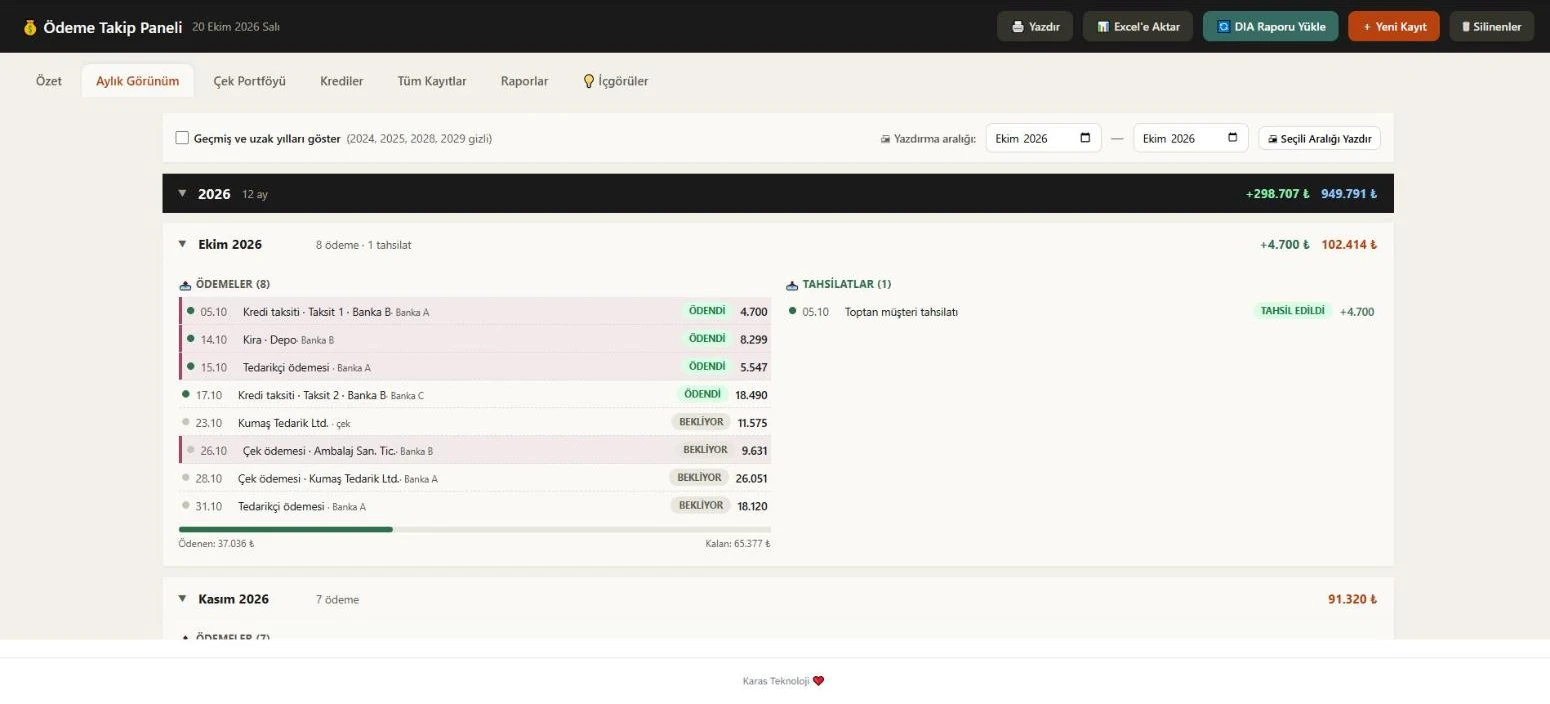Open the Raporlar tab
The width and height of the screenshot is (1550, 704).
pos(525,81)
